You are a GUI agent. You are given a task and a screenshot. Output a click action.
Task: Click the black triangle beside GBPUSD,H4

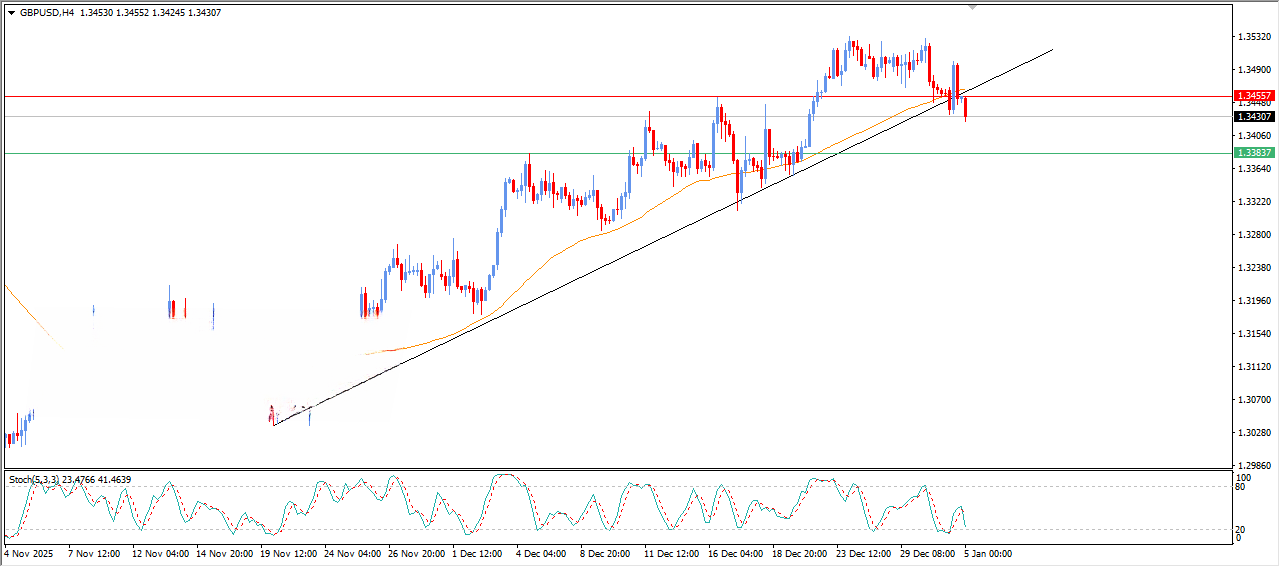(x=12, y=13)
